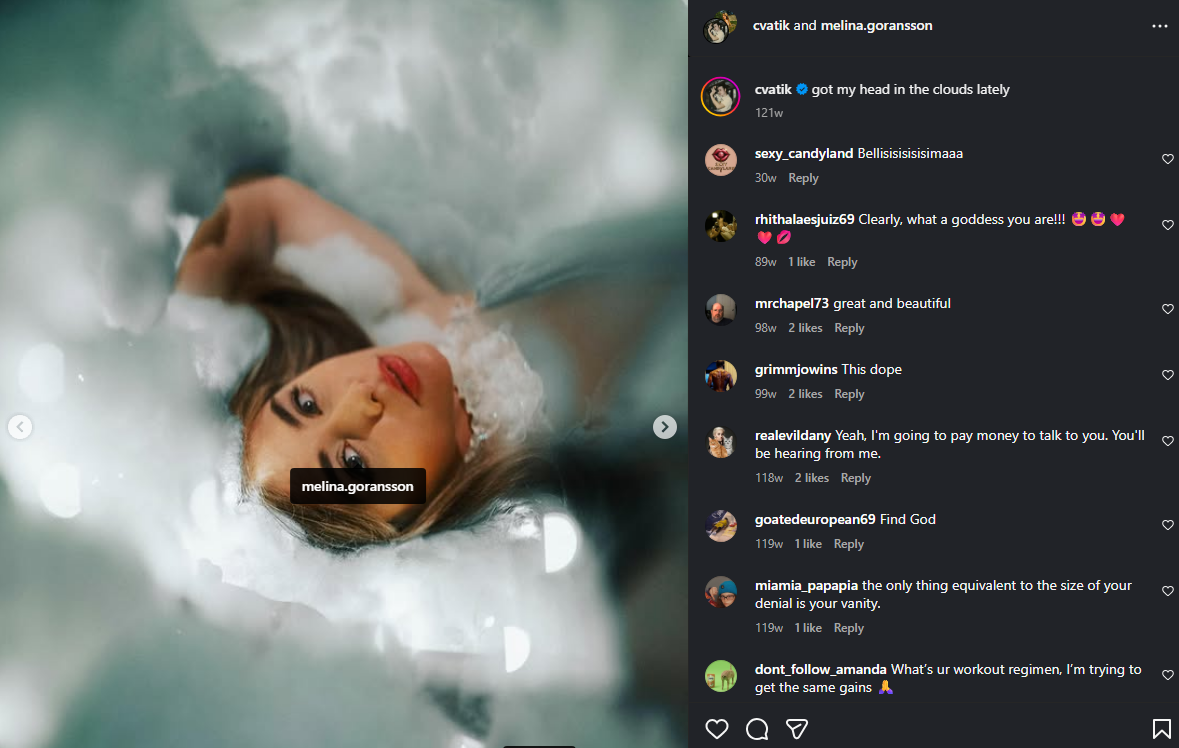Click melina.goransson photo tag label
1179x748 pixels.
(358, 486)
